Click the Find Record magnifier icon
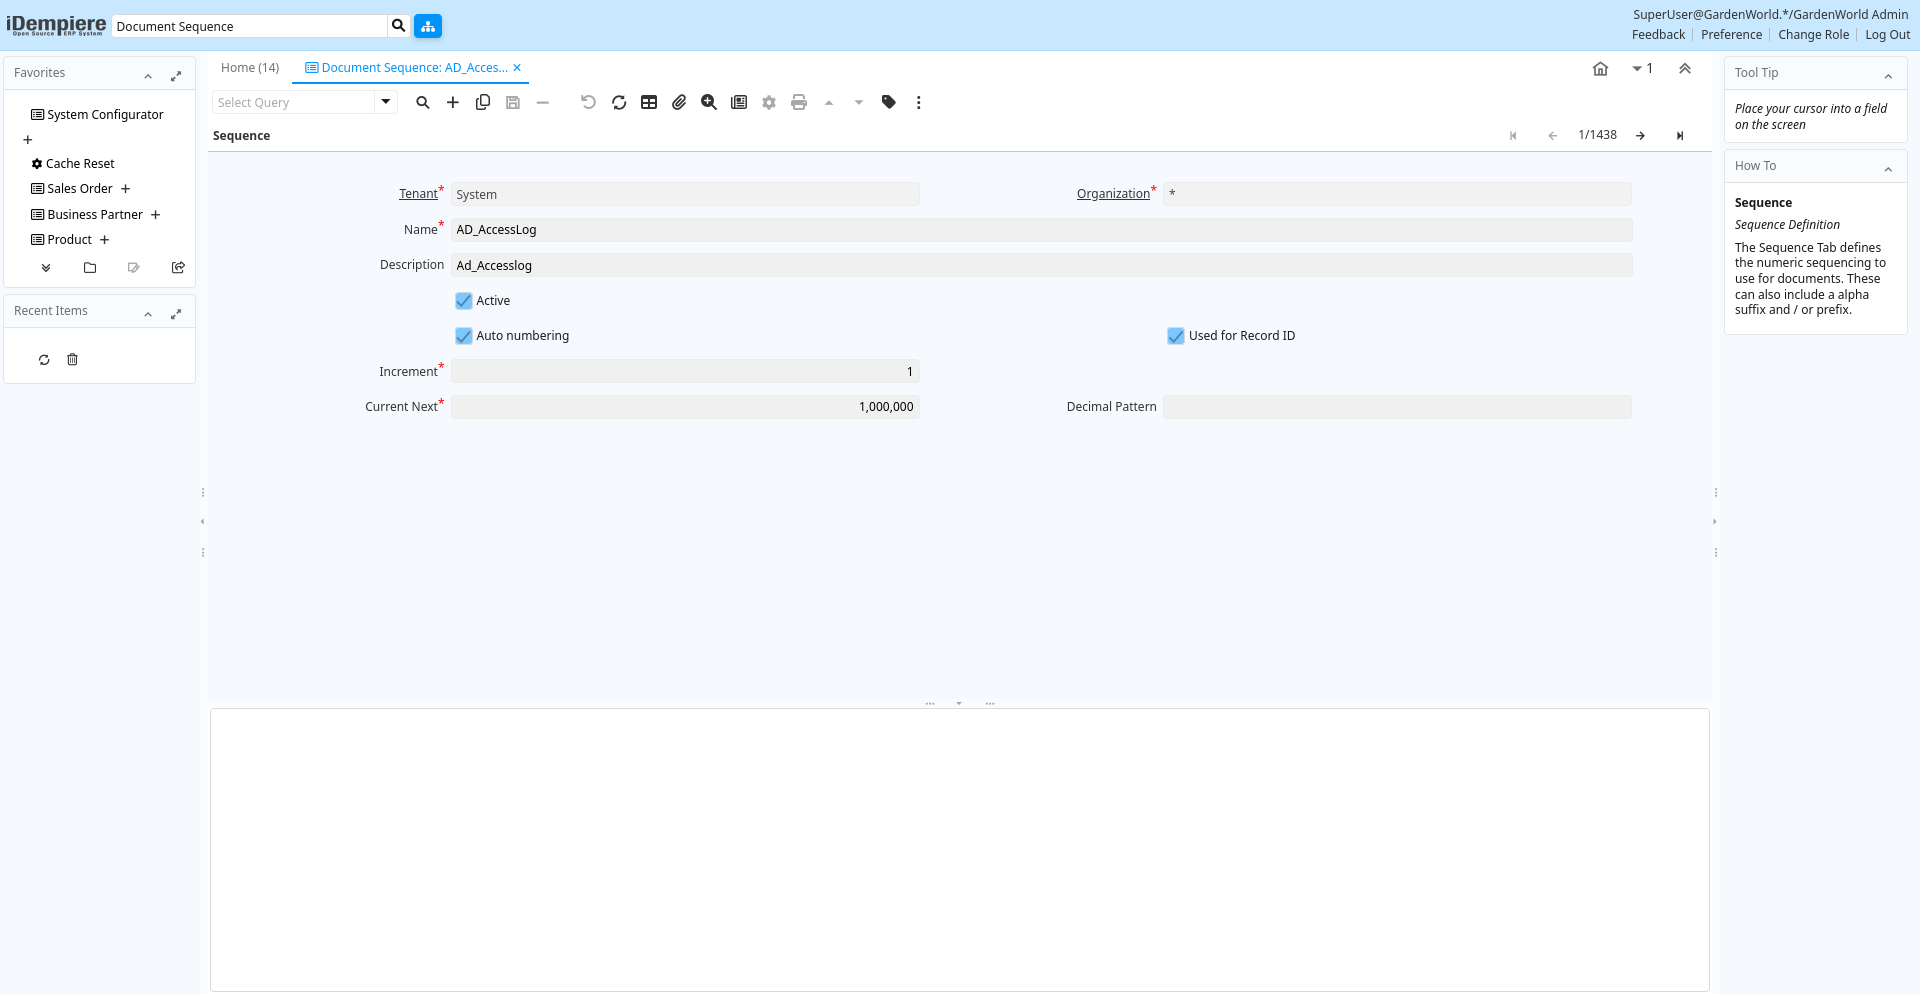 (x=423, y=102)
